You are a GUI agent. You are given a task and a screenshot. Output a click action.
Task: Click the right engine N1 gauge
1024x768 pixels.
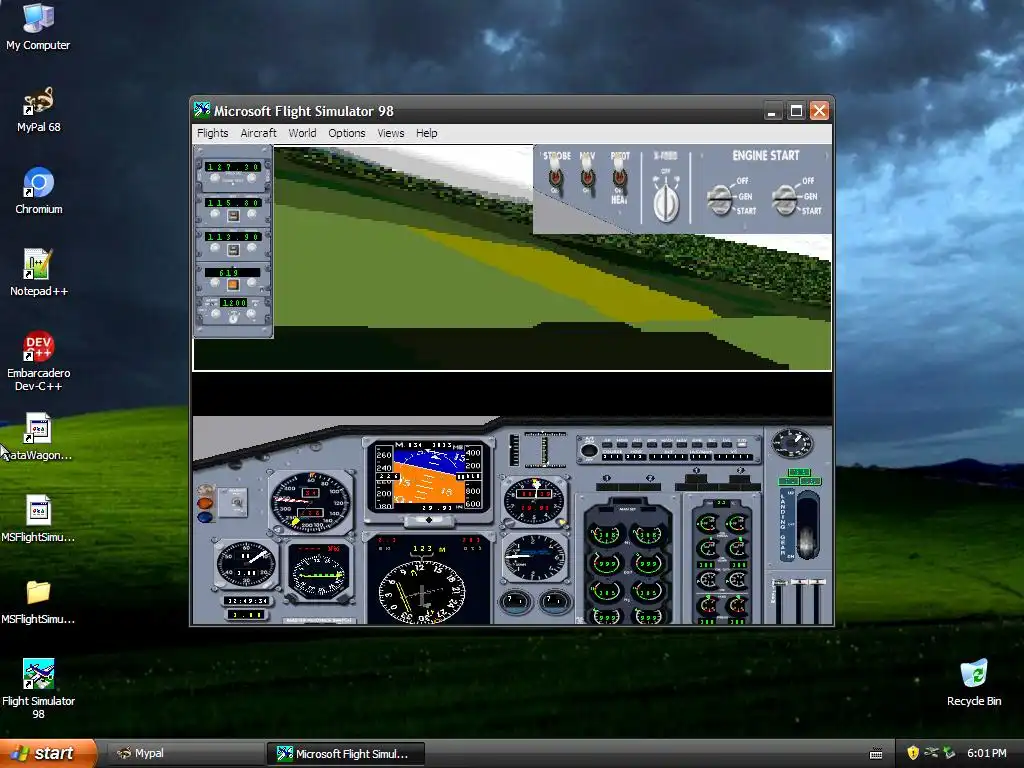coord(648,536)
